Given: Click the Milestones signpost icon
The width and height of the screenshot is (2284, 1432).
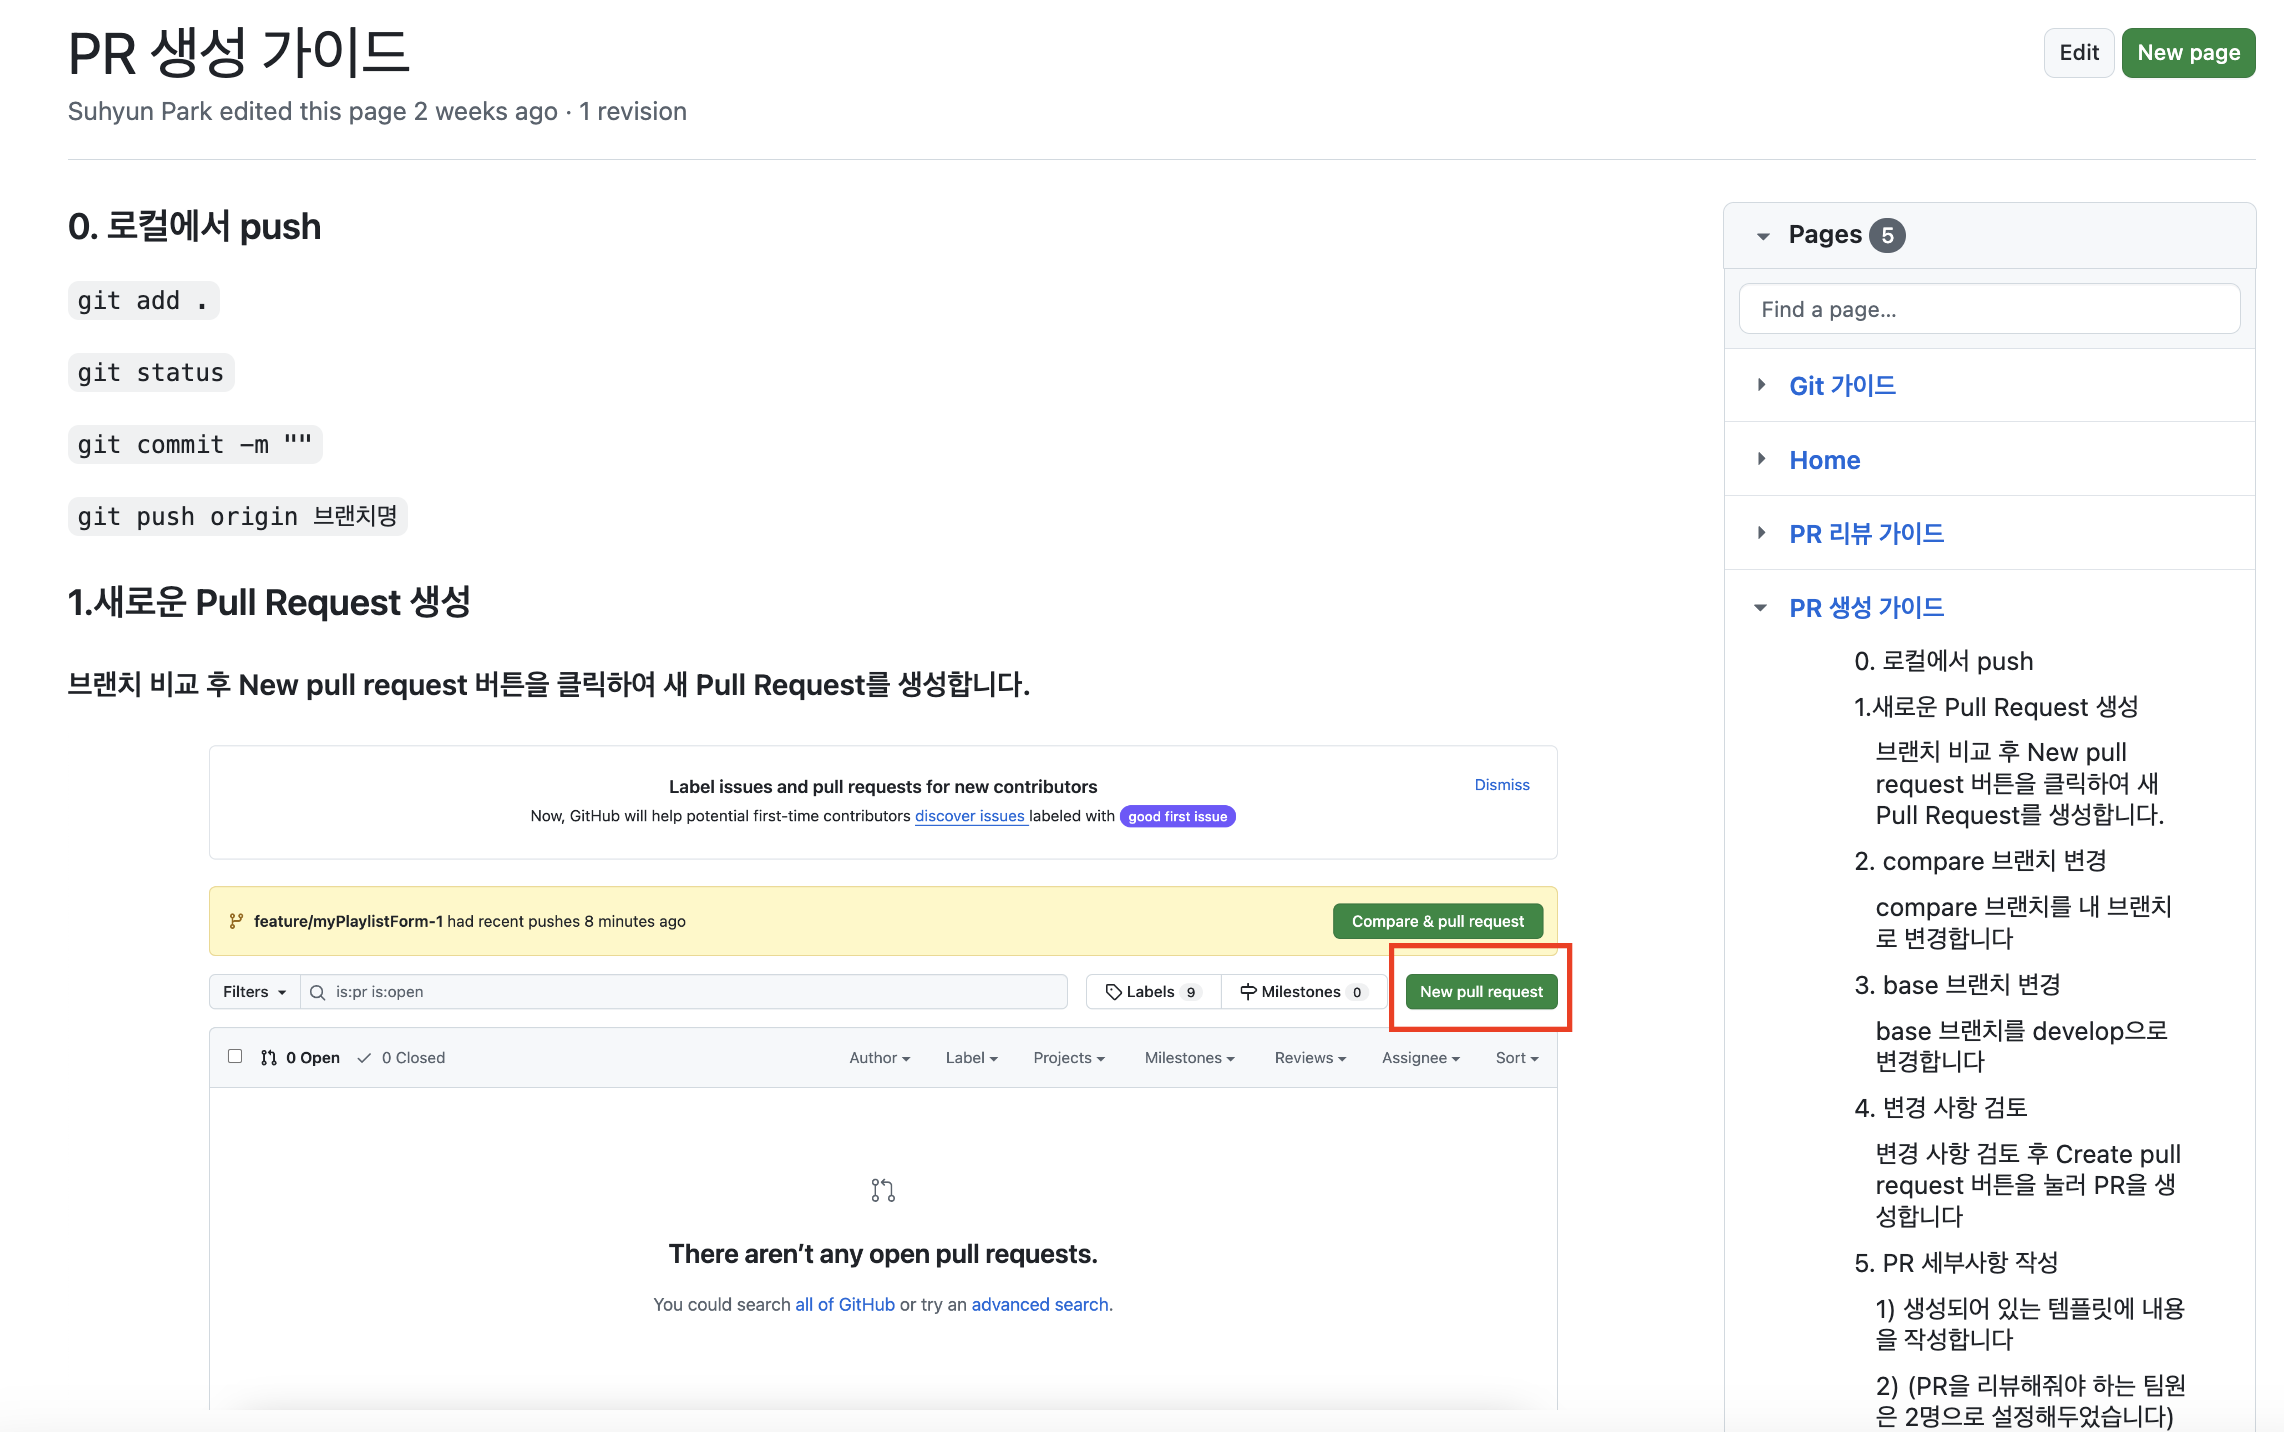Looking at the screenshot, I should (1248, 992).
